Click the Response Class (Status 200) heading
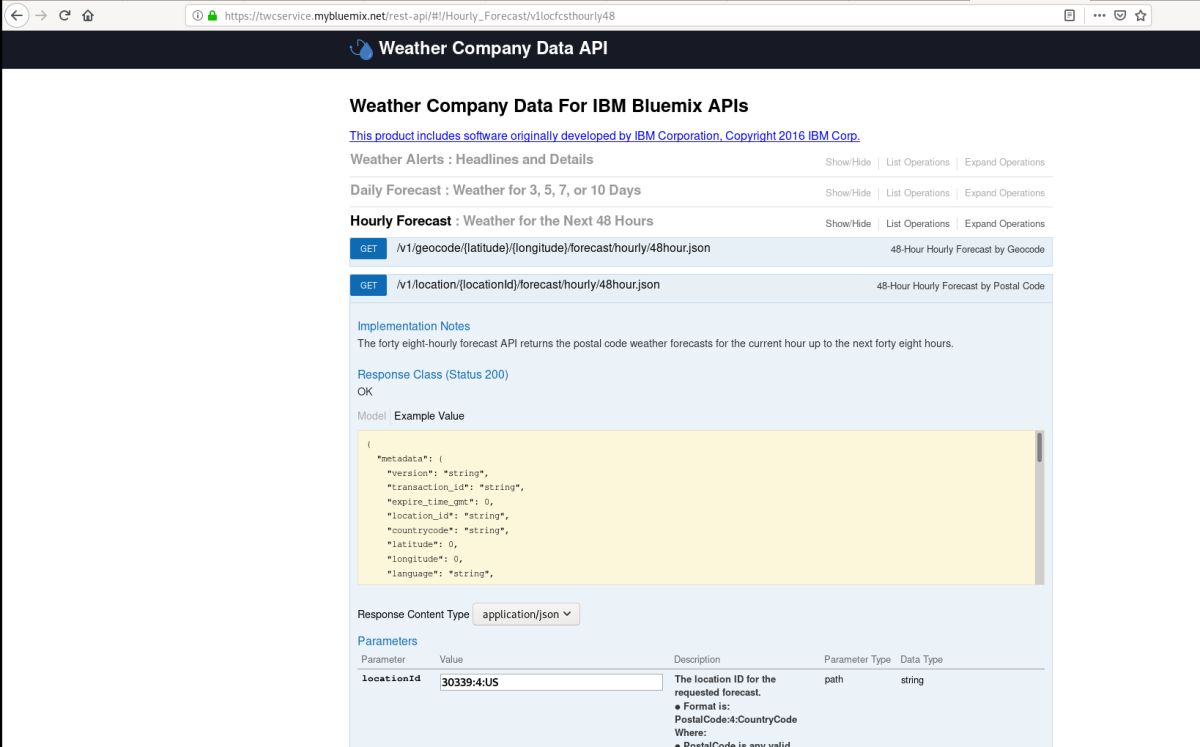Viewport: 1200px width, 747px height. coord(433,375)
